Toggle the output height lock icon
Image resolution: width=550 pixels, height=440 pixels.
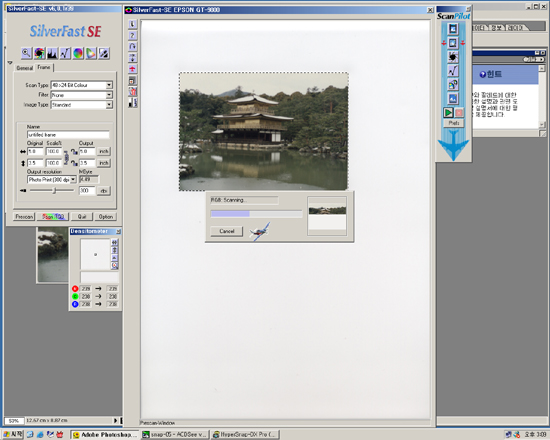74,163
